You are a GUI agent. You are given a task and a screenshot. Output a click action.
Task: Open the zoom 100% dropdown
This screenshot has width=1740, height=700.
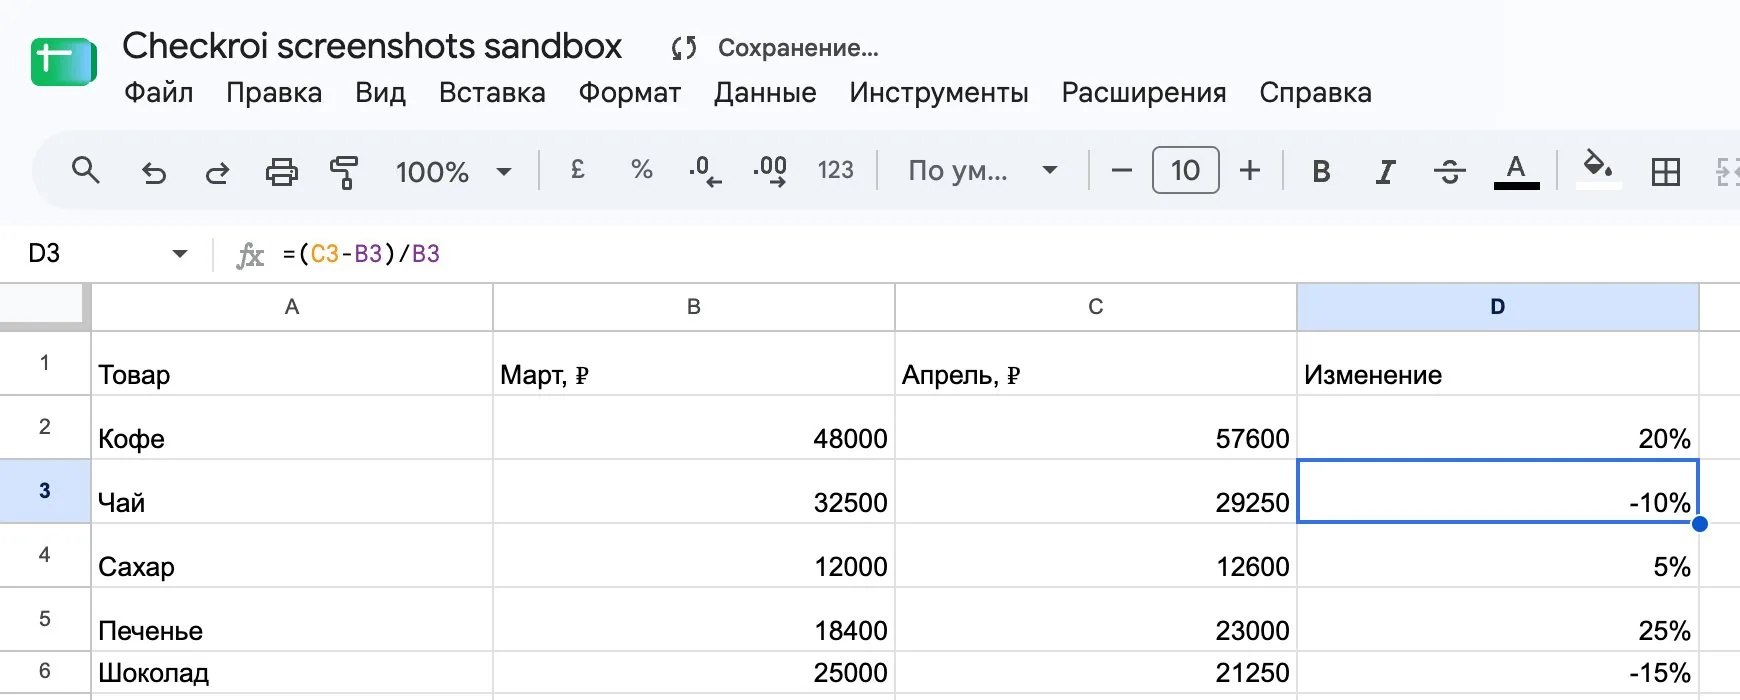click(453, 172)
